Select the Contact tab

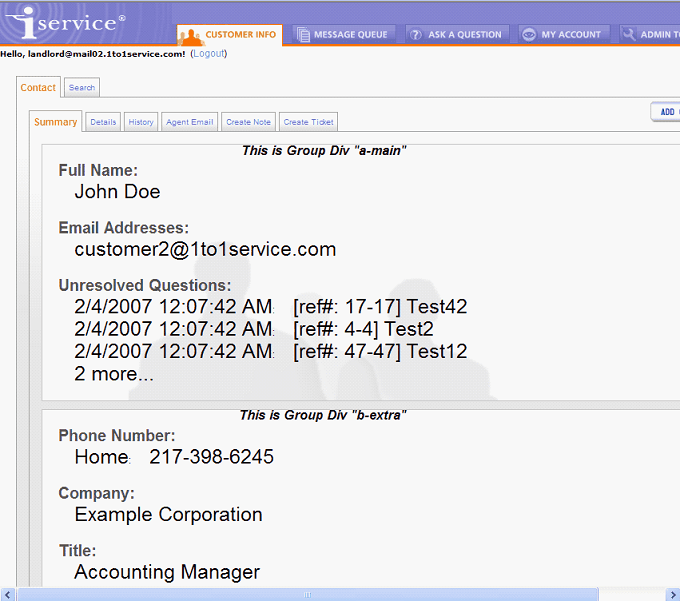(x=38, y=87)
